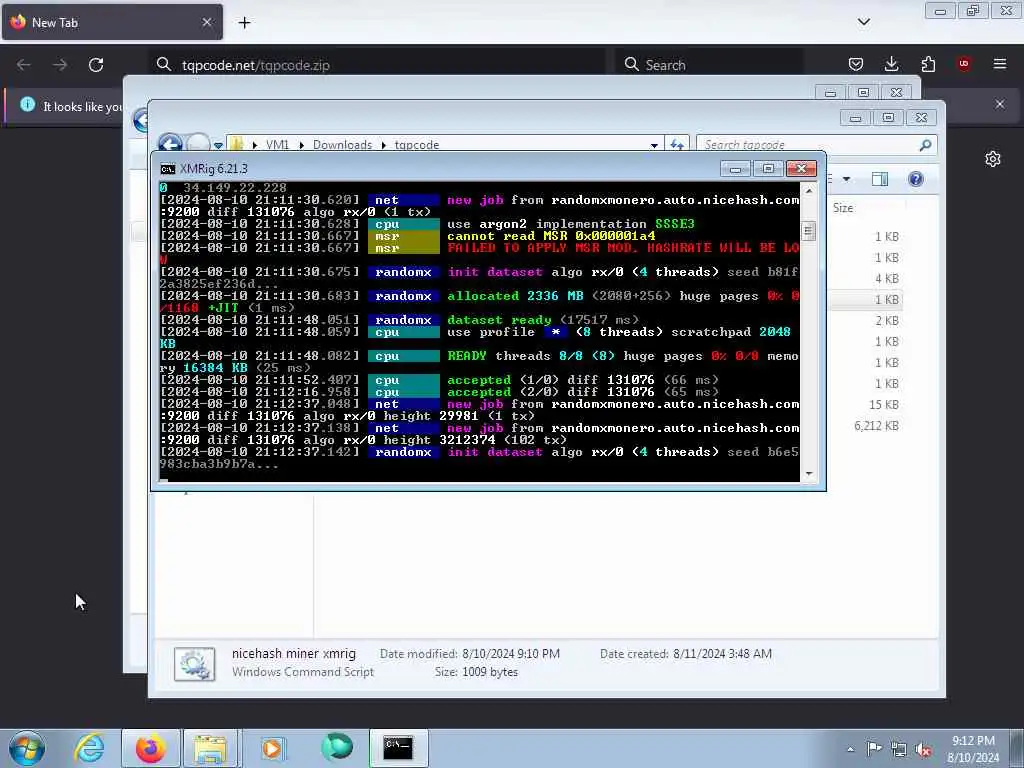
Task: Open Pocket save icon in Firefox
Action: point(856,64)
